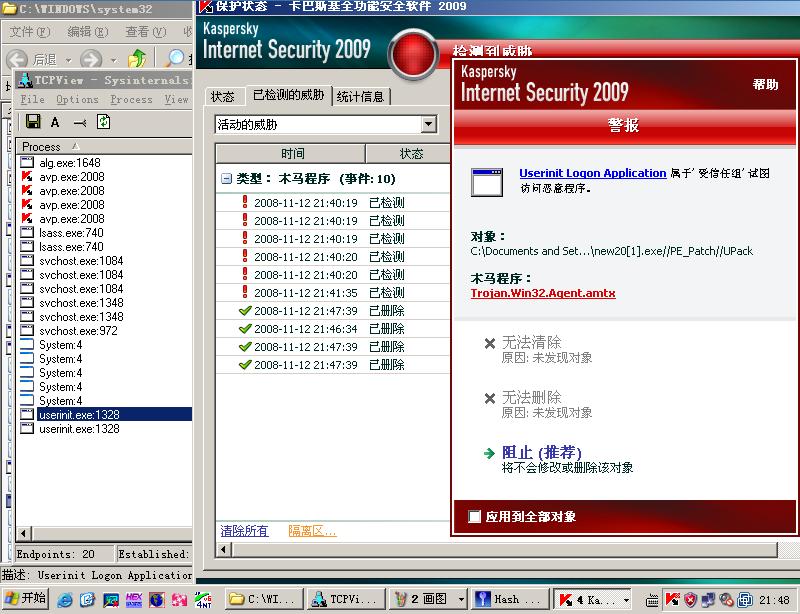Viewport: 800px width, 614px height.
Task: Toggle the TCPView resolve addresses 'A' icon
Action: (55, 122)
